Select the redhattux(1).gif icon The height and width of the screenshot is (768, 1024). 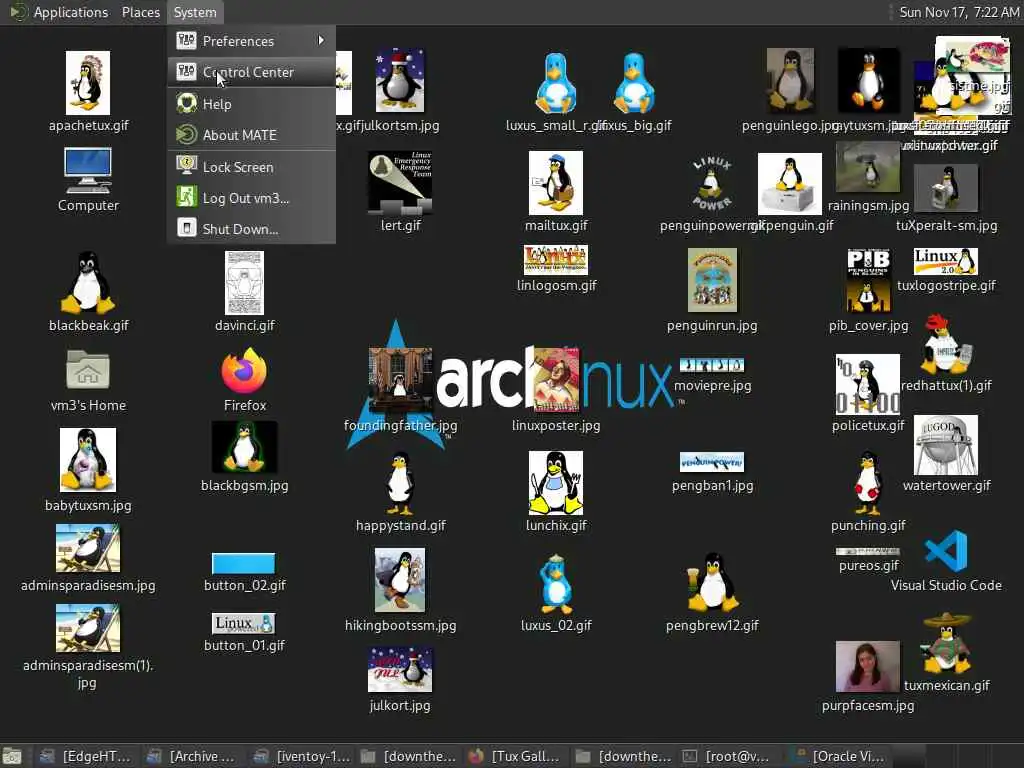pos(946,344)
